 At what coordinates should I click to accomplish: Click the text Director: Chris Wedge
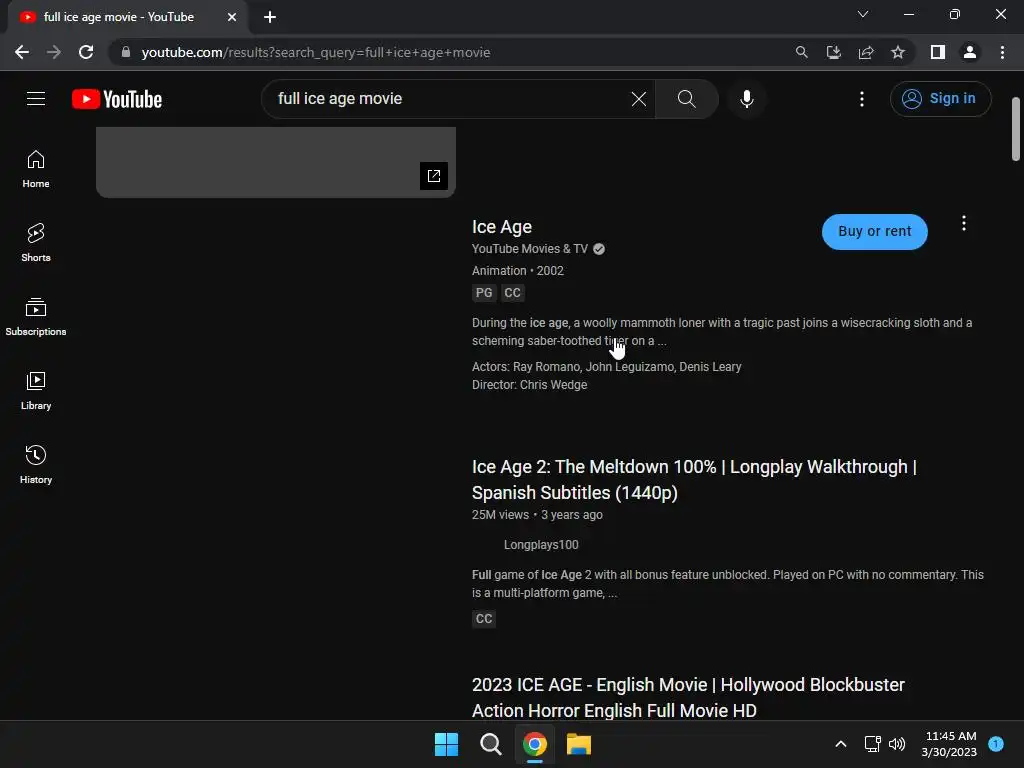pos(530,385)
